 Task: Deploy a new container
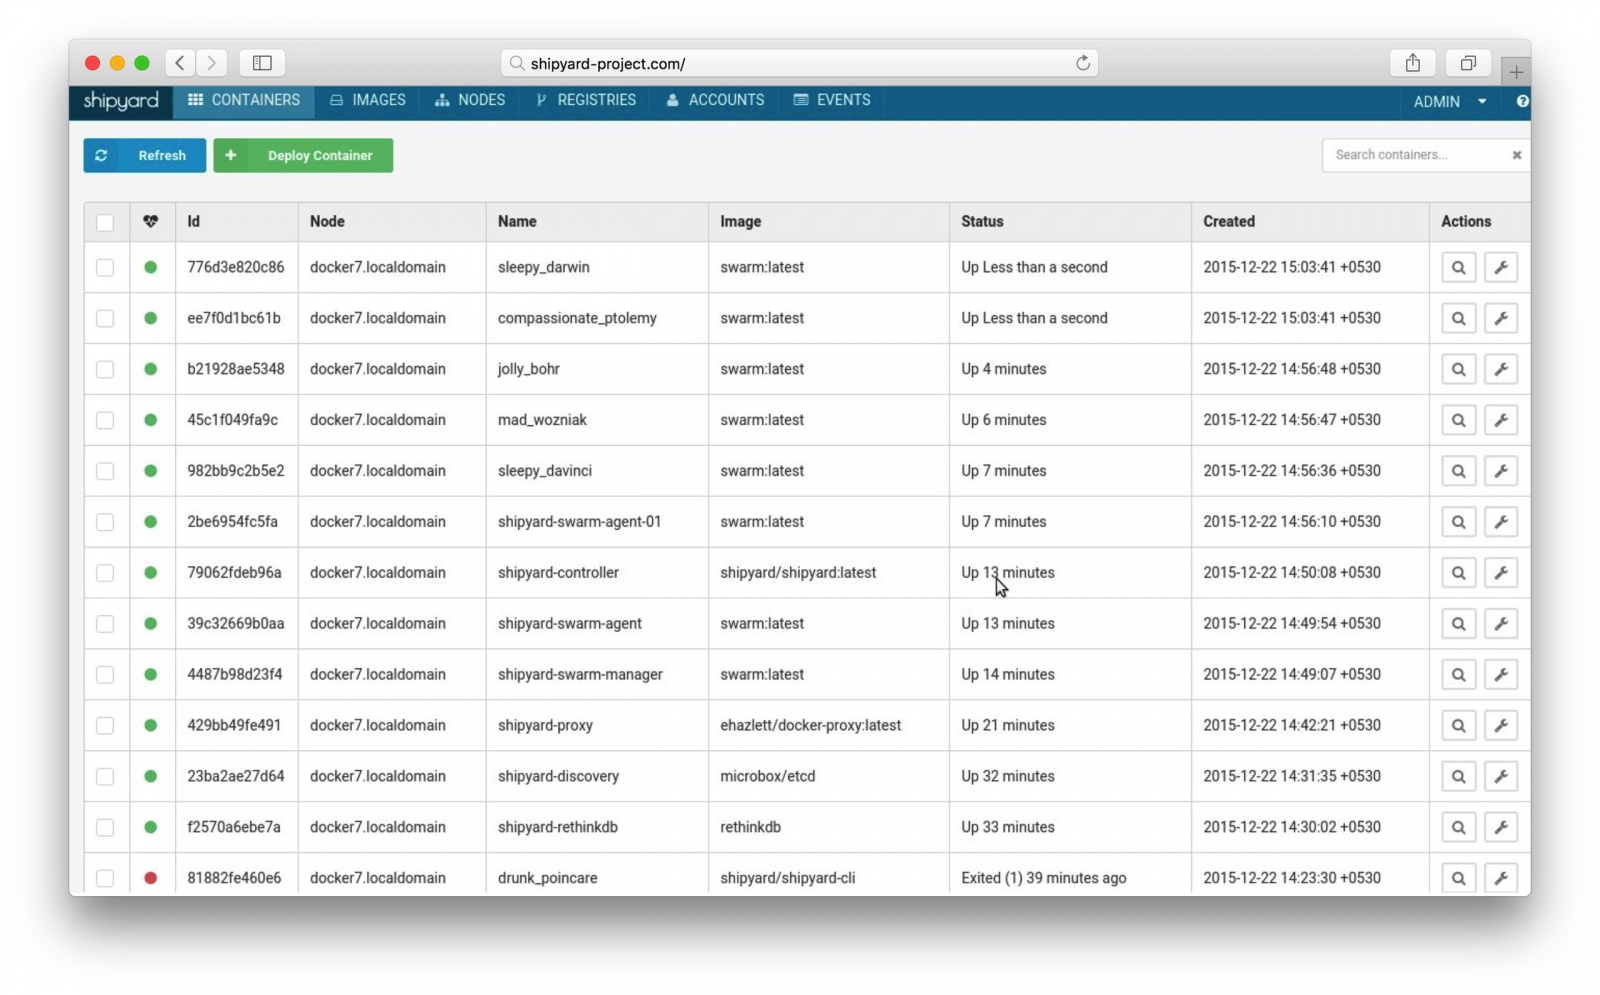(x=302, y=155)
